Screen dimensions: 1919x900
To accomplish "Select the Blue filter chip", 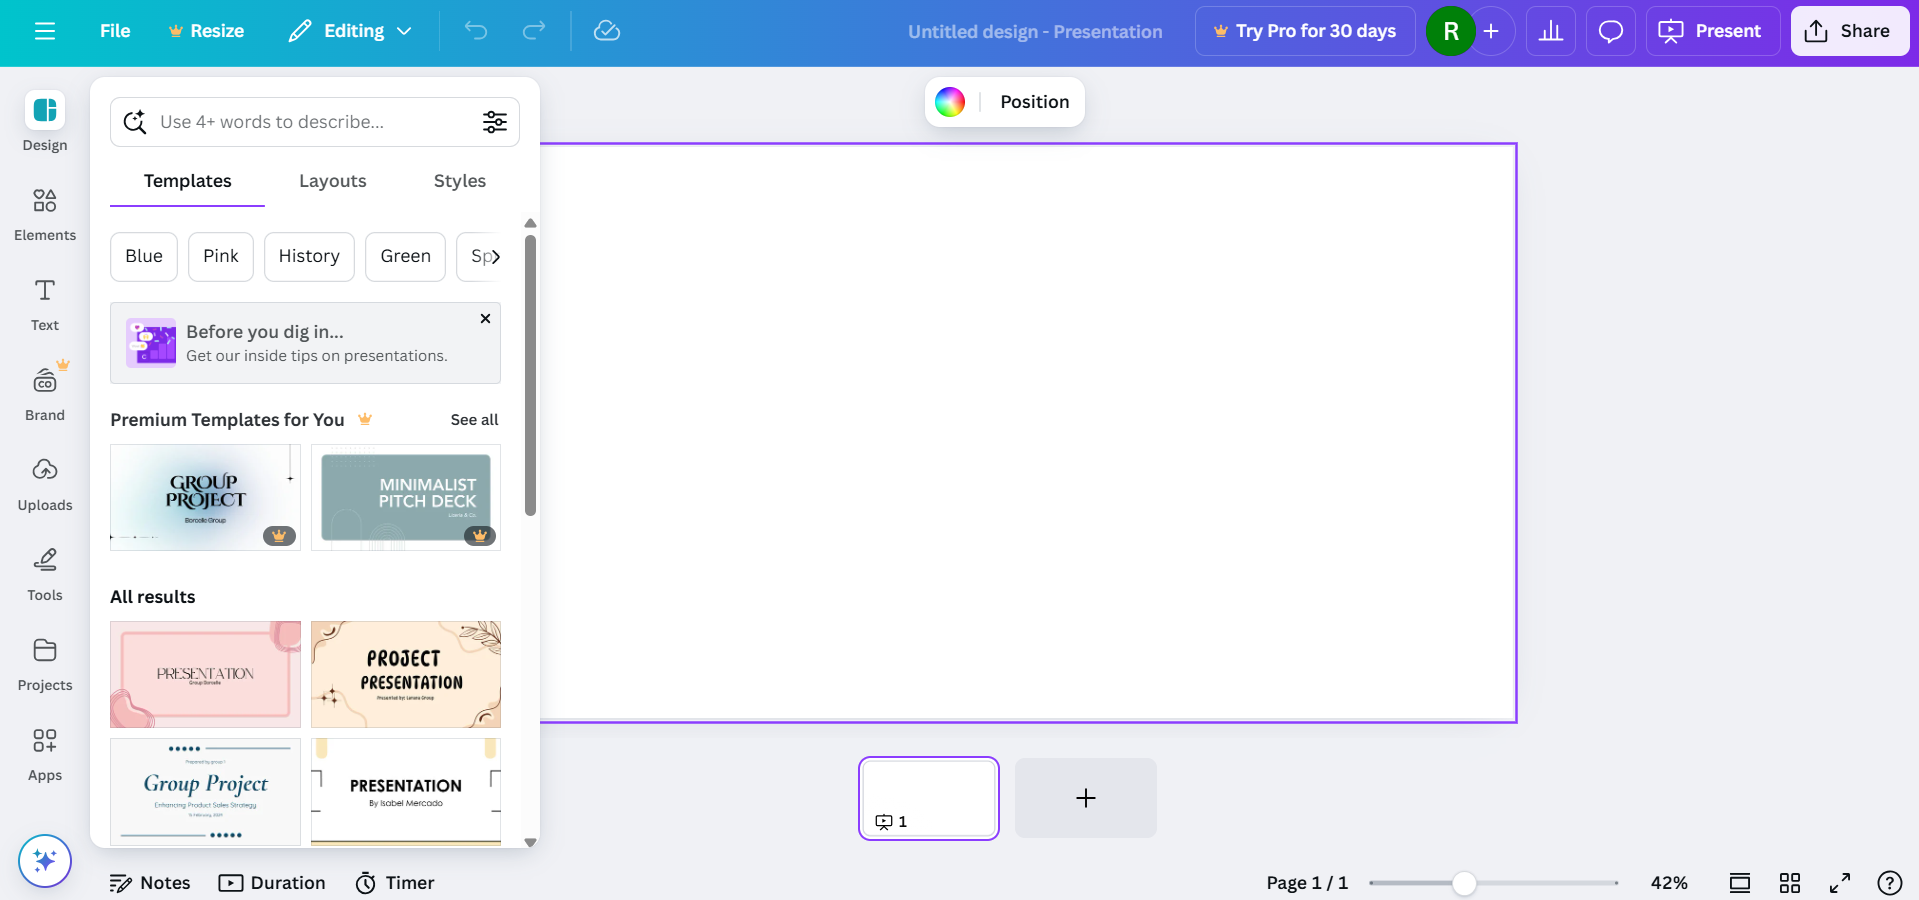I will point(144,257).
